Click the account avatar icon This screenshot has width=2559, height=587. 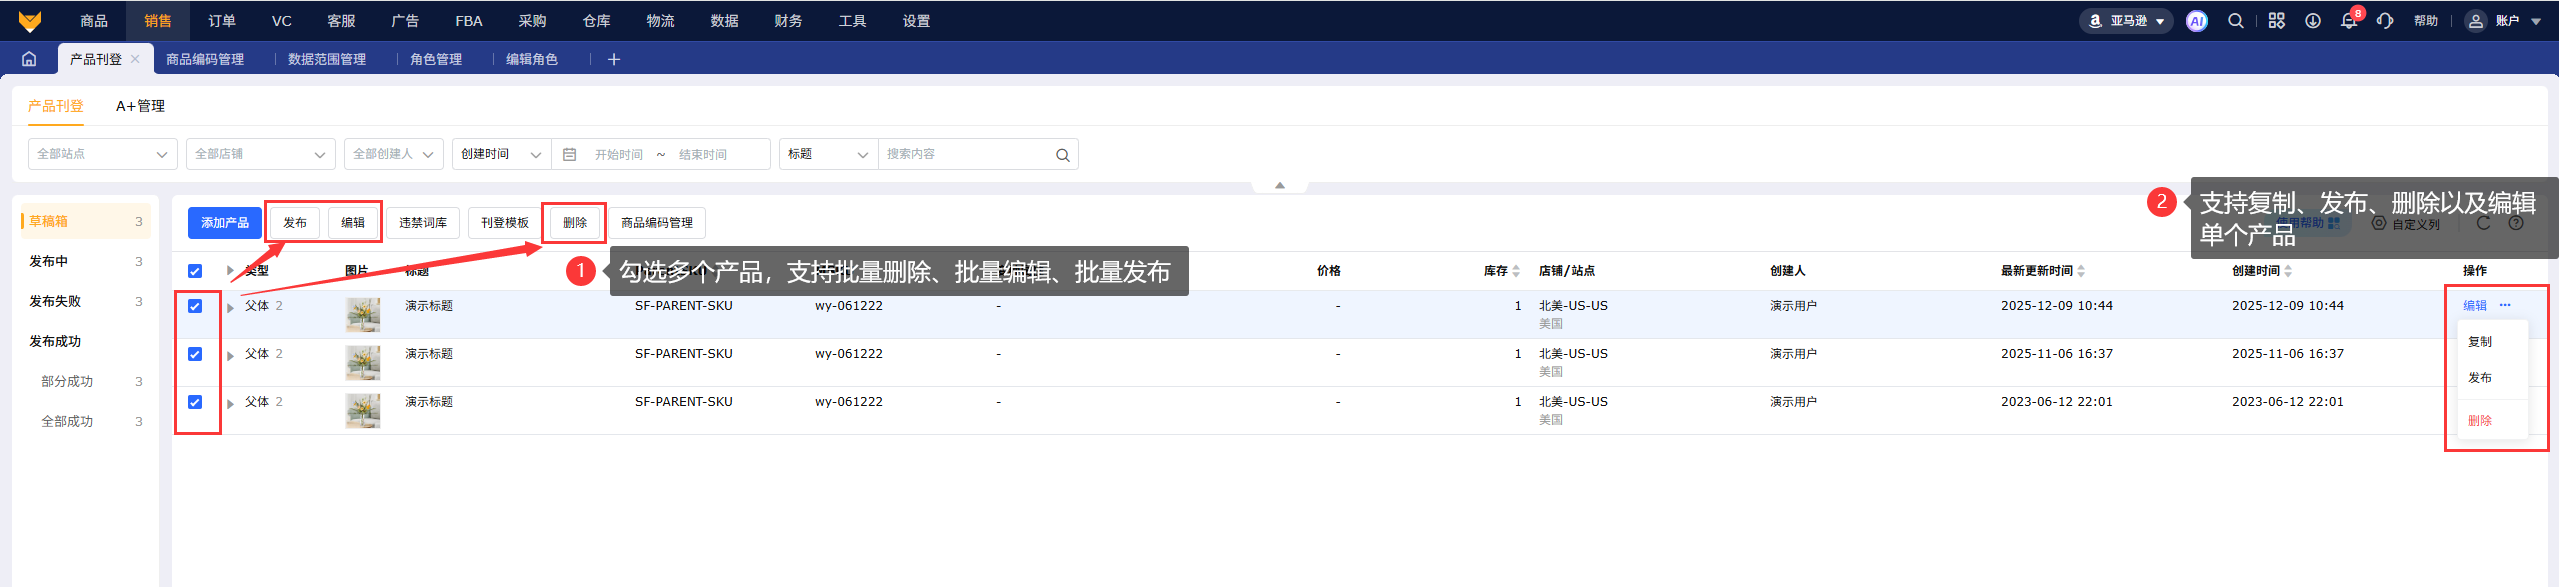point(2475,21)
